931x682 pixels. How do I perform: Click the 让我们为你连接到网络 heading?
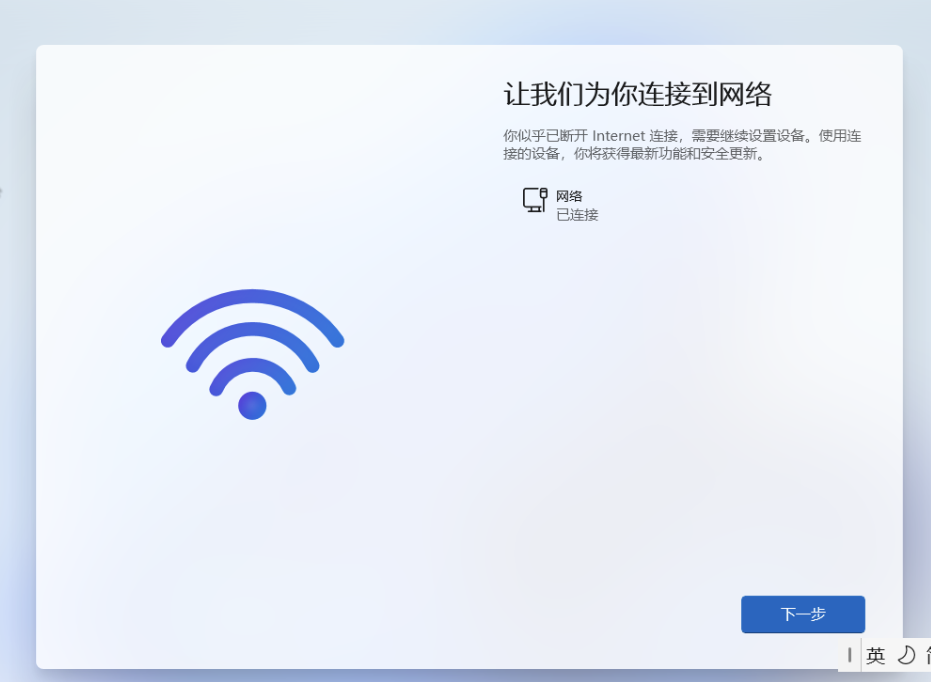[637, 95]
